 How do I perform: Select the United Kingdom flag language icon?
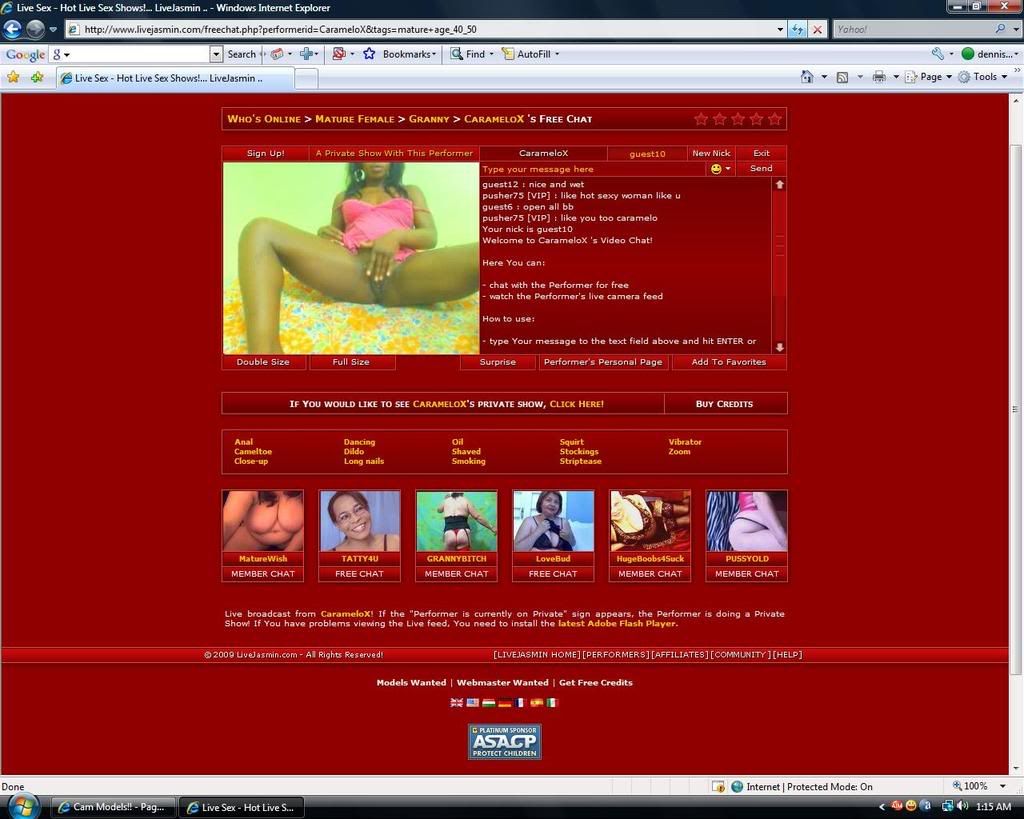tap(457, 703)
